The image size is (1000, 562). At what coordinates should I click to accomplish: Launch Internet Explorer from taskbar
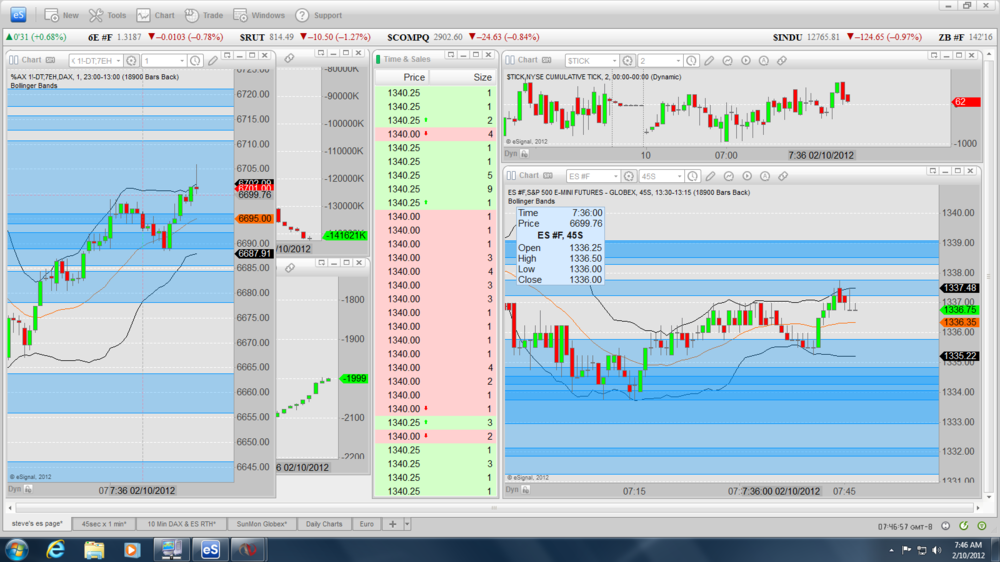click(55, 549)
